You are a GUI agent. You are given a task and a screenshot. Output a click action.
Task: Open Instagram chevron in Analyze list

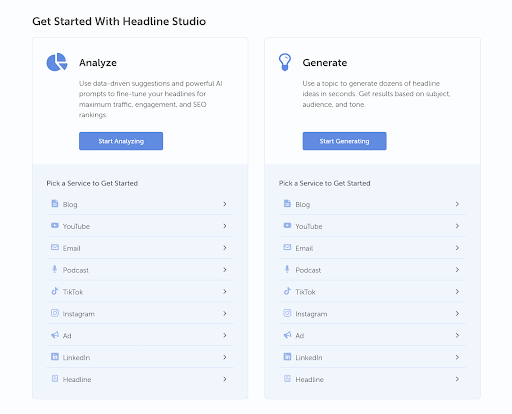click(225, 314)
